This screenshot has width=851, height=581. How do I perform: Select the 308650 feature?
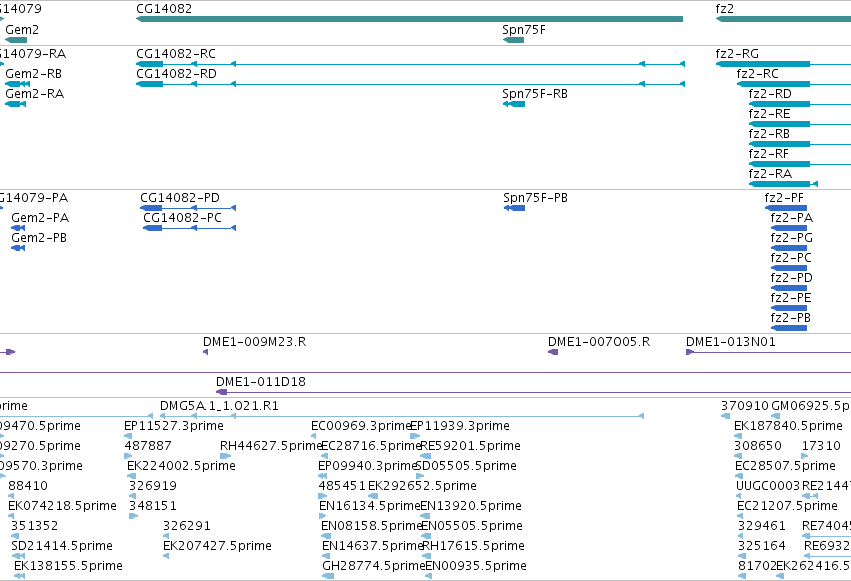click(x=738, y=456)
